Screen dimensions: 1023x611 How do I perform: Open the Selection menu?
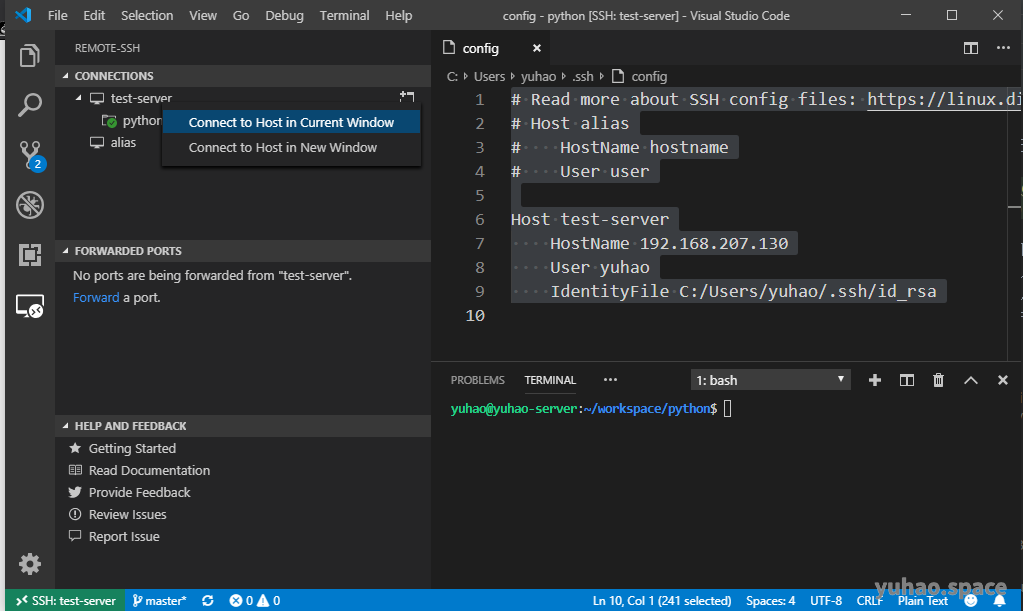(x=147, y=15)
